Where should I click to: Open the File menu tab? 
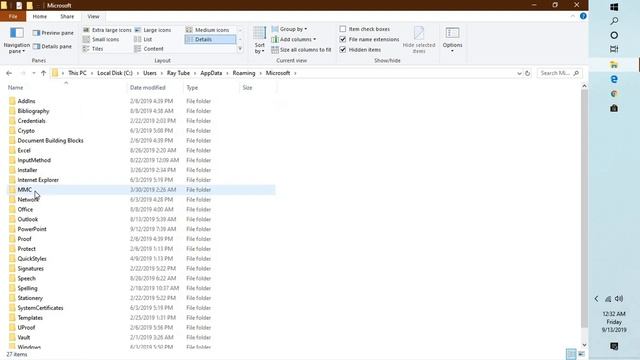[13, 16]
